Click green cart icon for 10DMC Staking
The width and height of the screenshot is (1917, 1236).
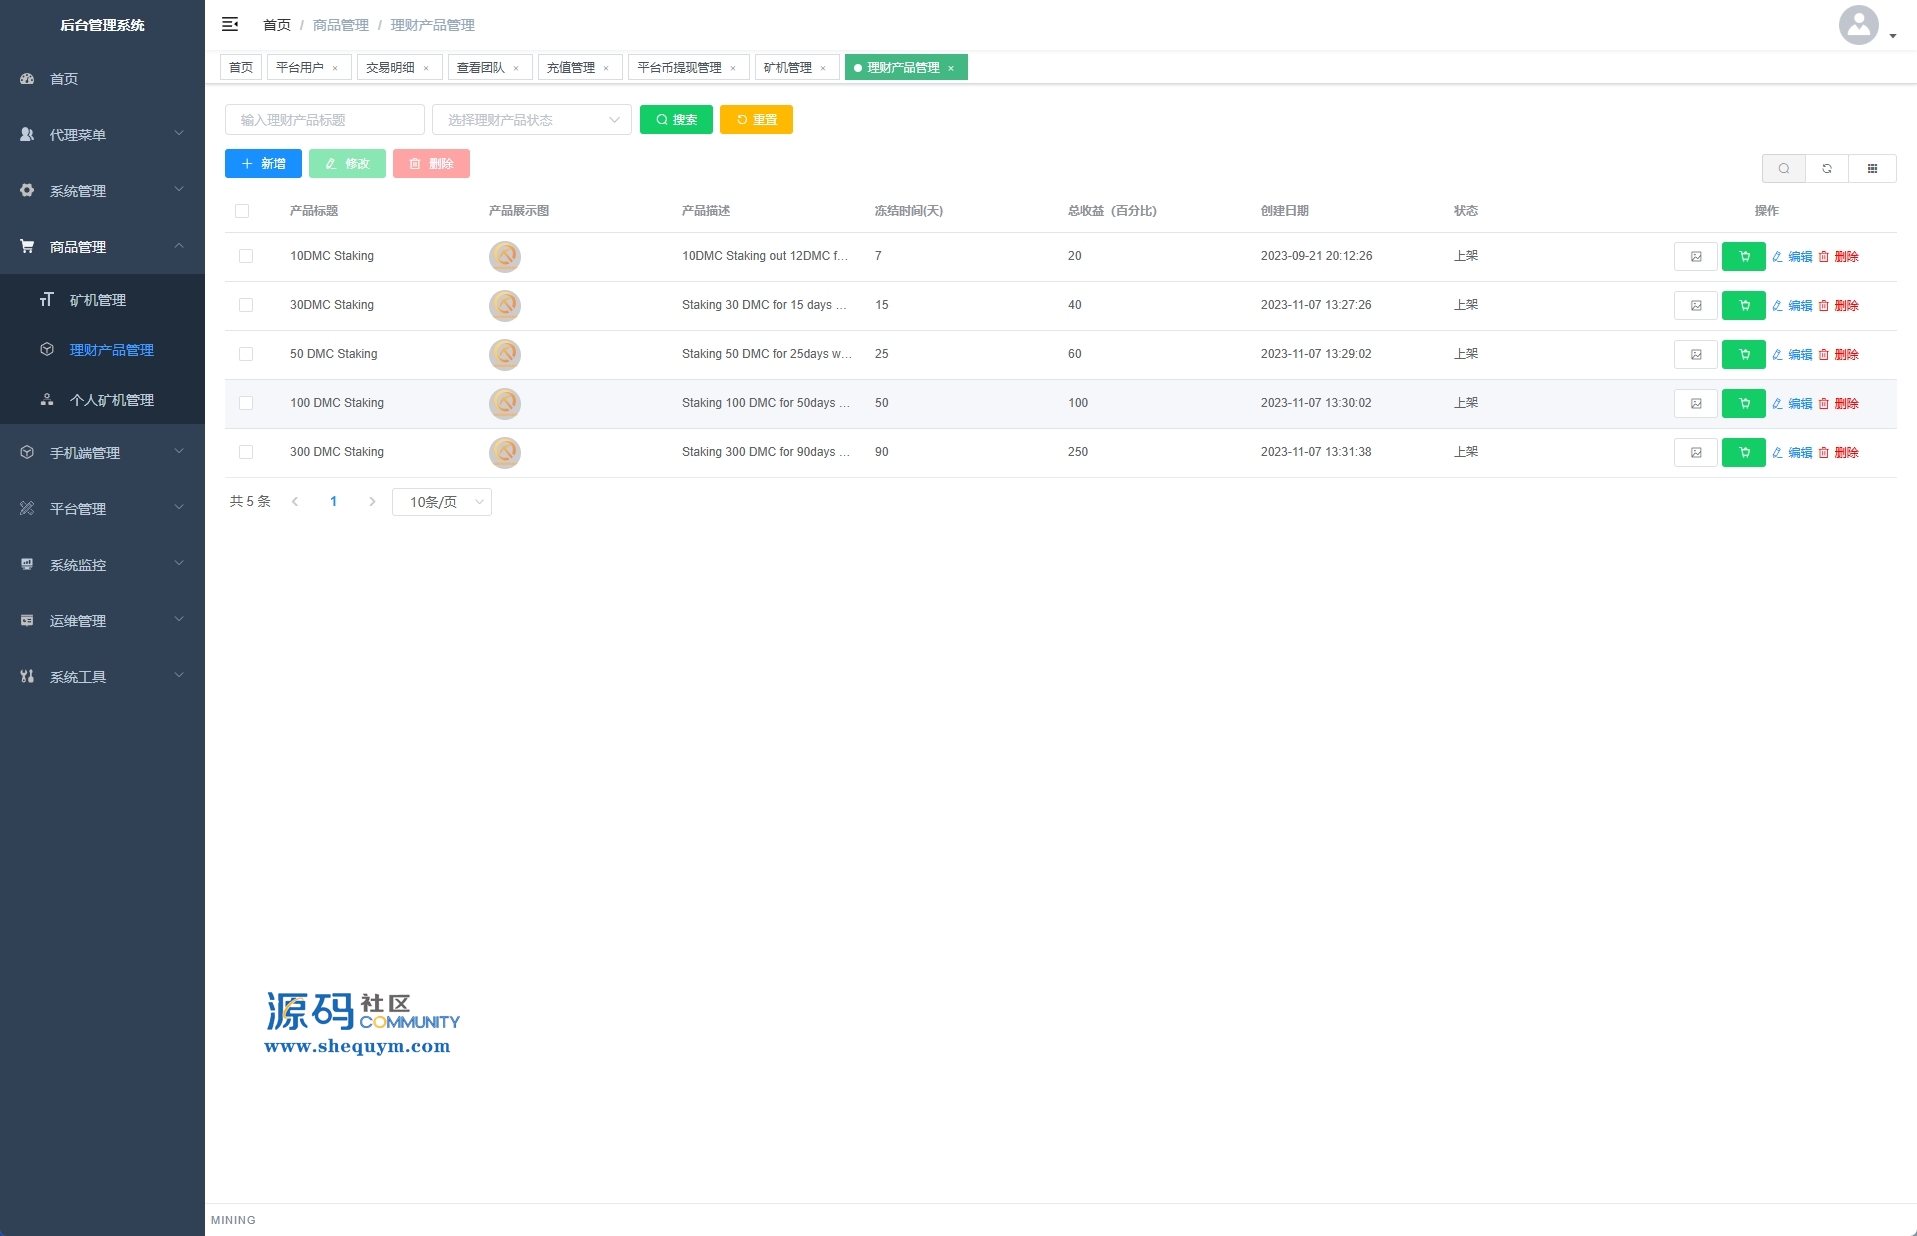click(x=1743, y=257)
